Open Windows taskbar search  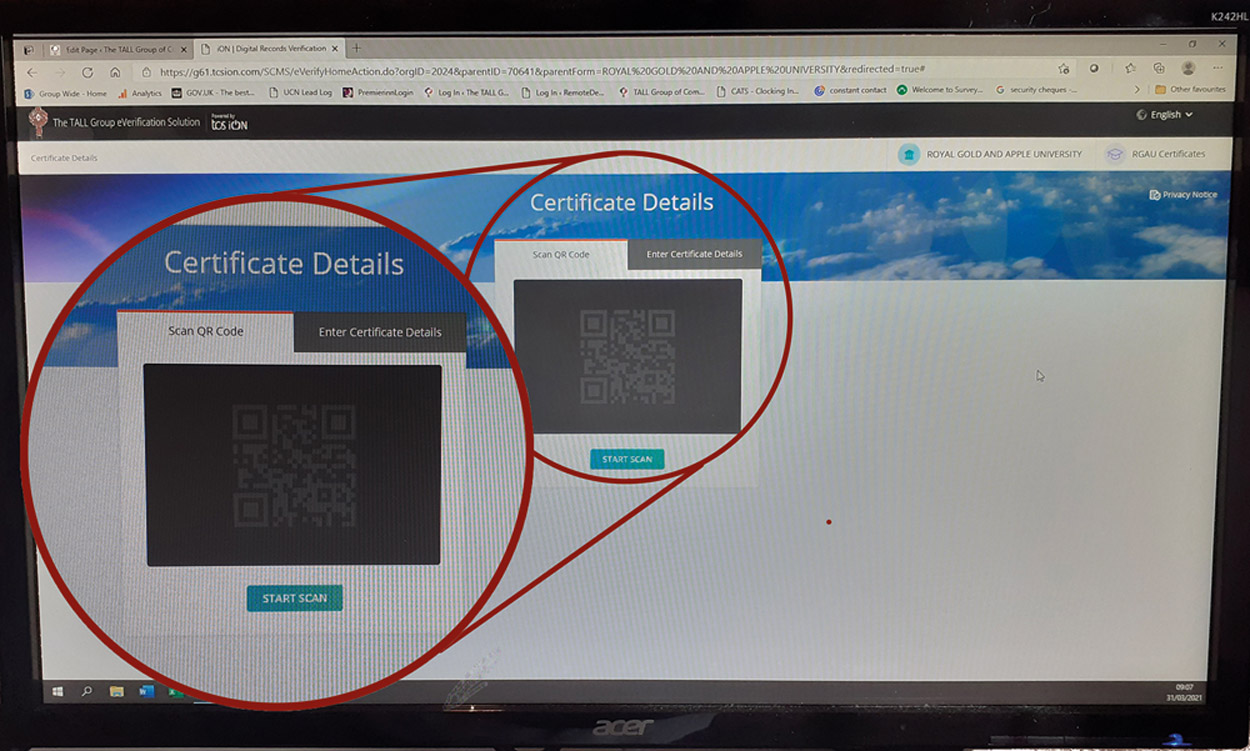pos(87,691)
